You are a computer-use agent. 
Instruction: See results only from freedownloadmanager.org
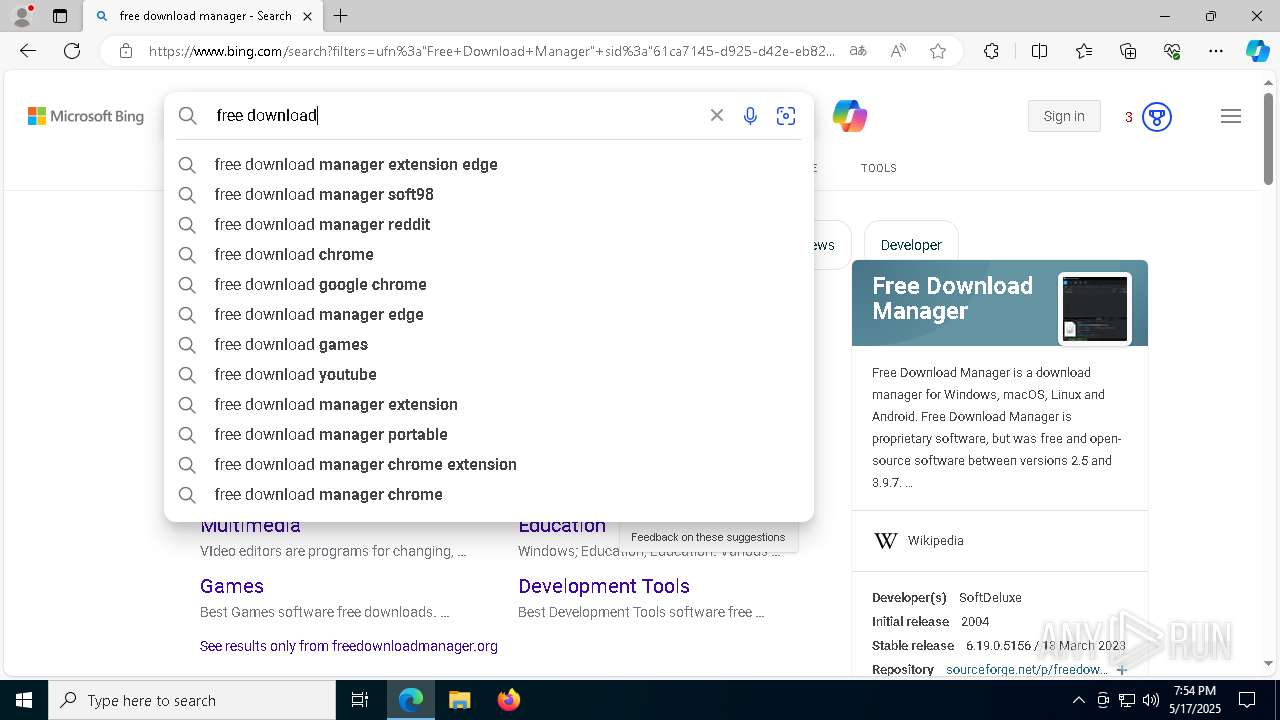tap(349, 646)
